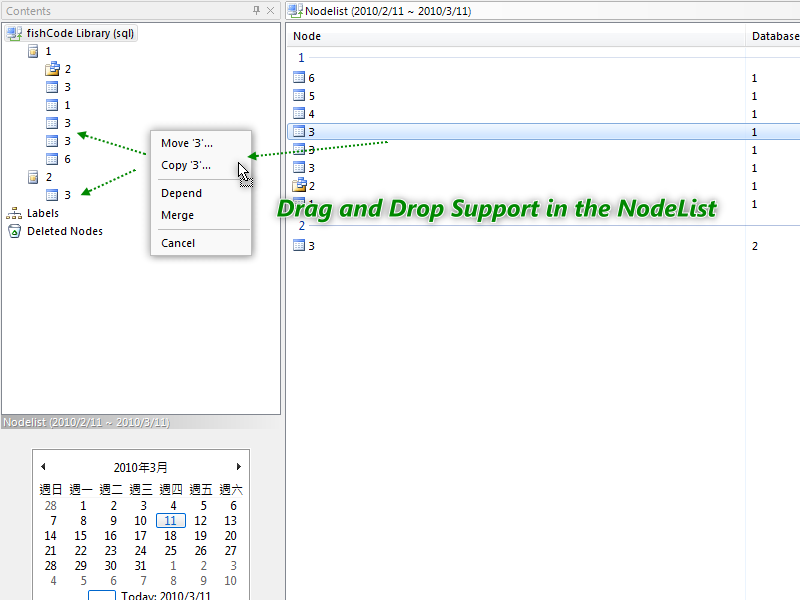This screenshot has height=600, width=800.
Task: Click database 2 icon in Contents tree
Action: (x=33, y=177)
